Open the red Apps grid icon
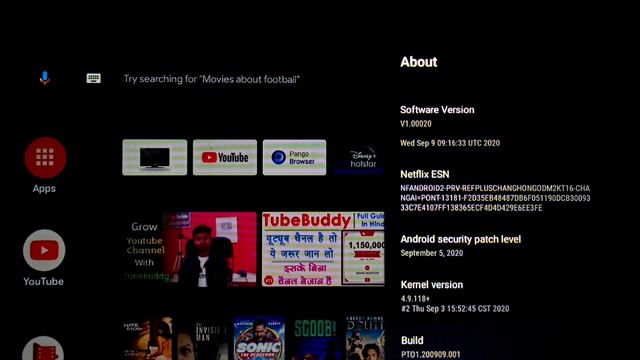 pyautogui.click(x=45, y=158)
